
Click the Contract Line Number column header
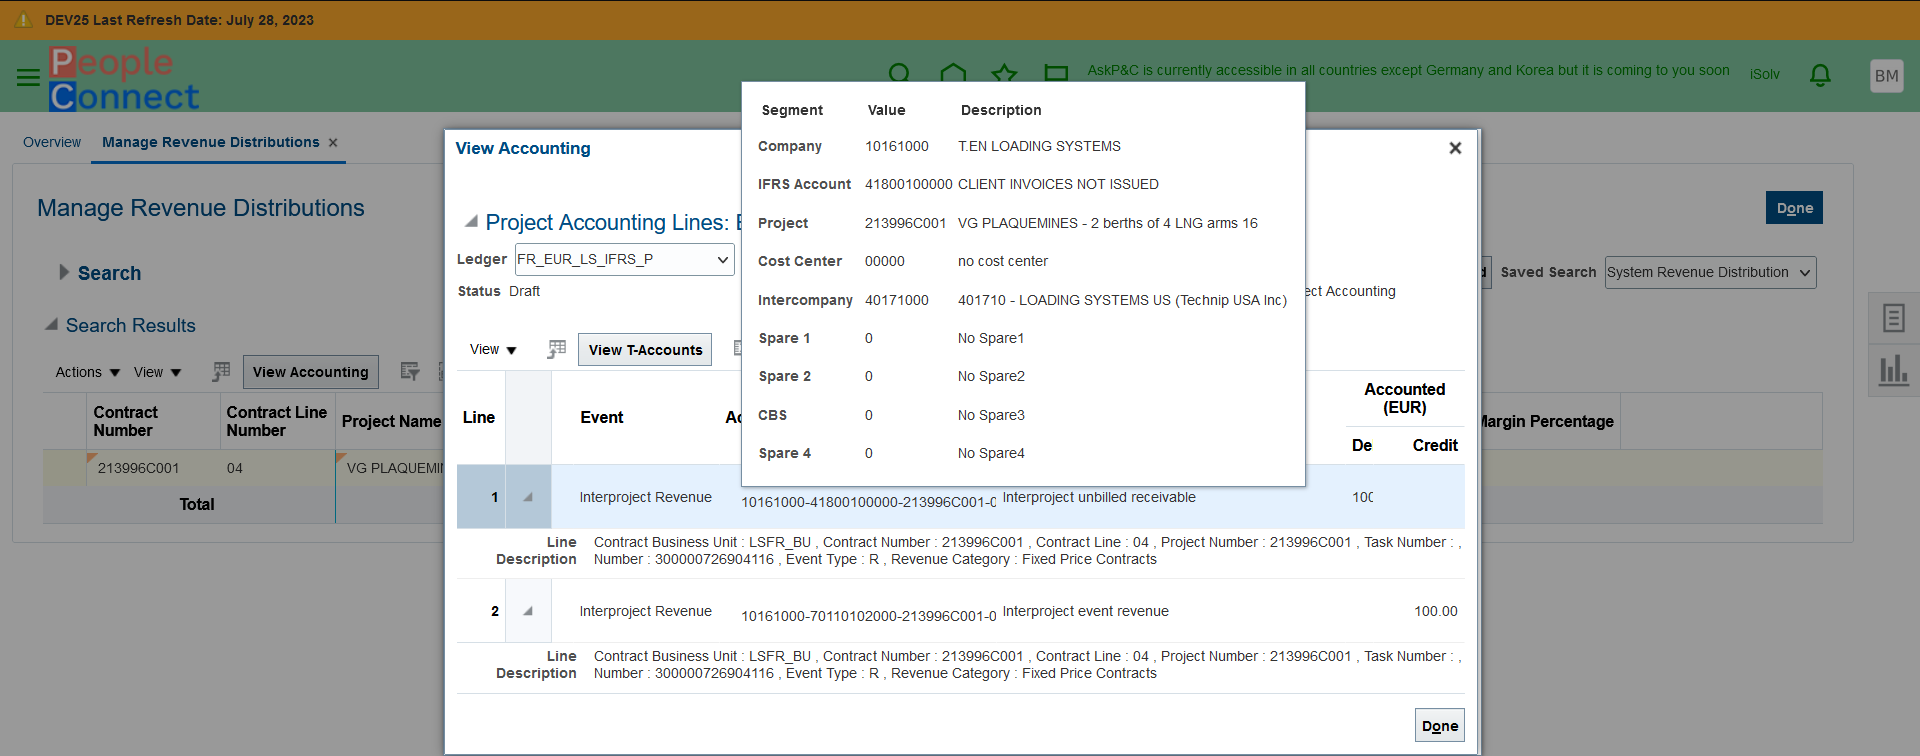277,421
